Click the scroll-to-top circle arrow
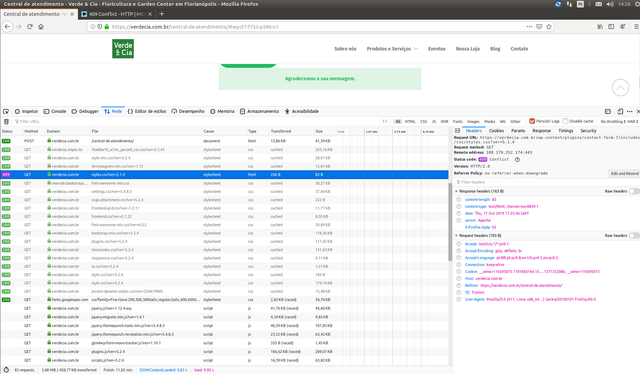This screenshot has height=374, width=640. click(620, 87)
